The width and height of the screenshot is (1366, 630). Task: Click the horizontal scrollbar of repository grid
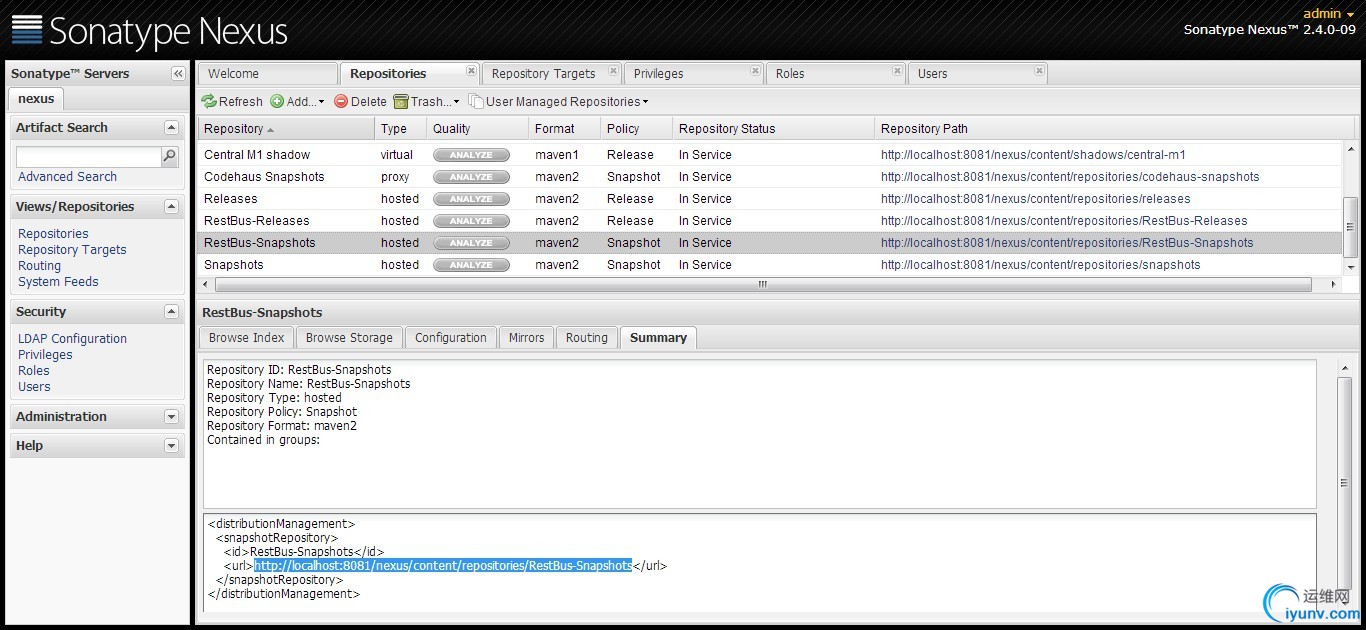tap(763, 285)
